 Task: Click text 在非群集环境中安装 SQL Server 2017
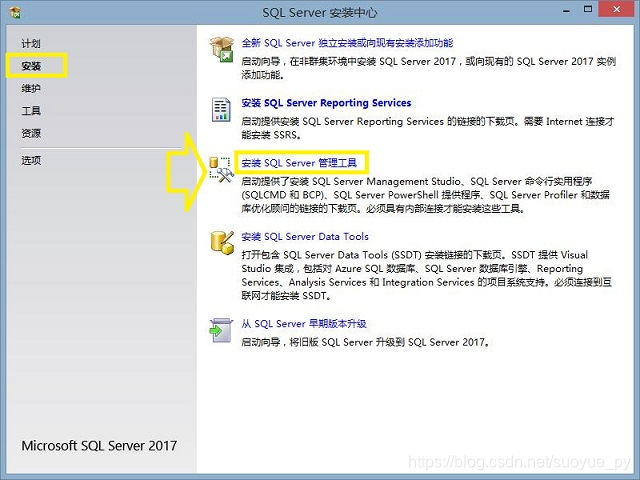(373, 61)
